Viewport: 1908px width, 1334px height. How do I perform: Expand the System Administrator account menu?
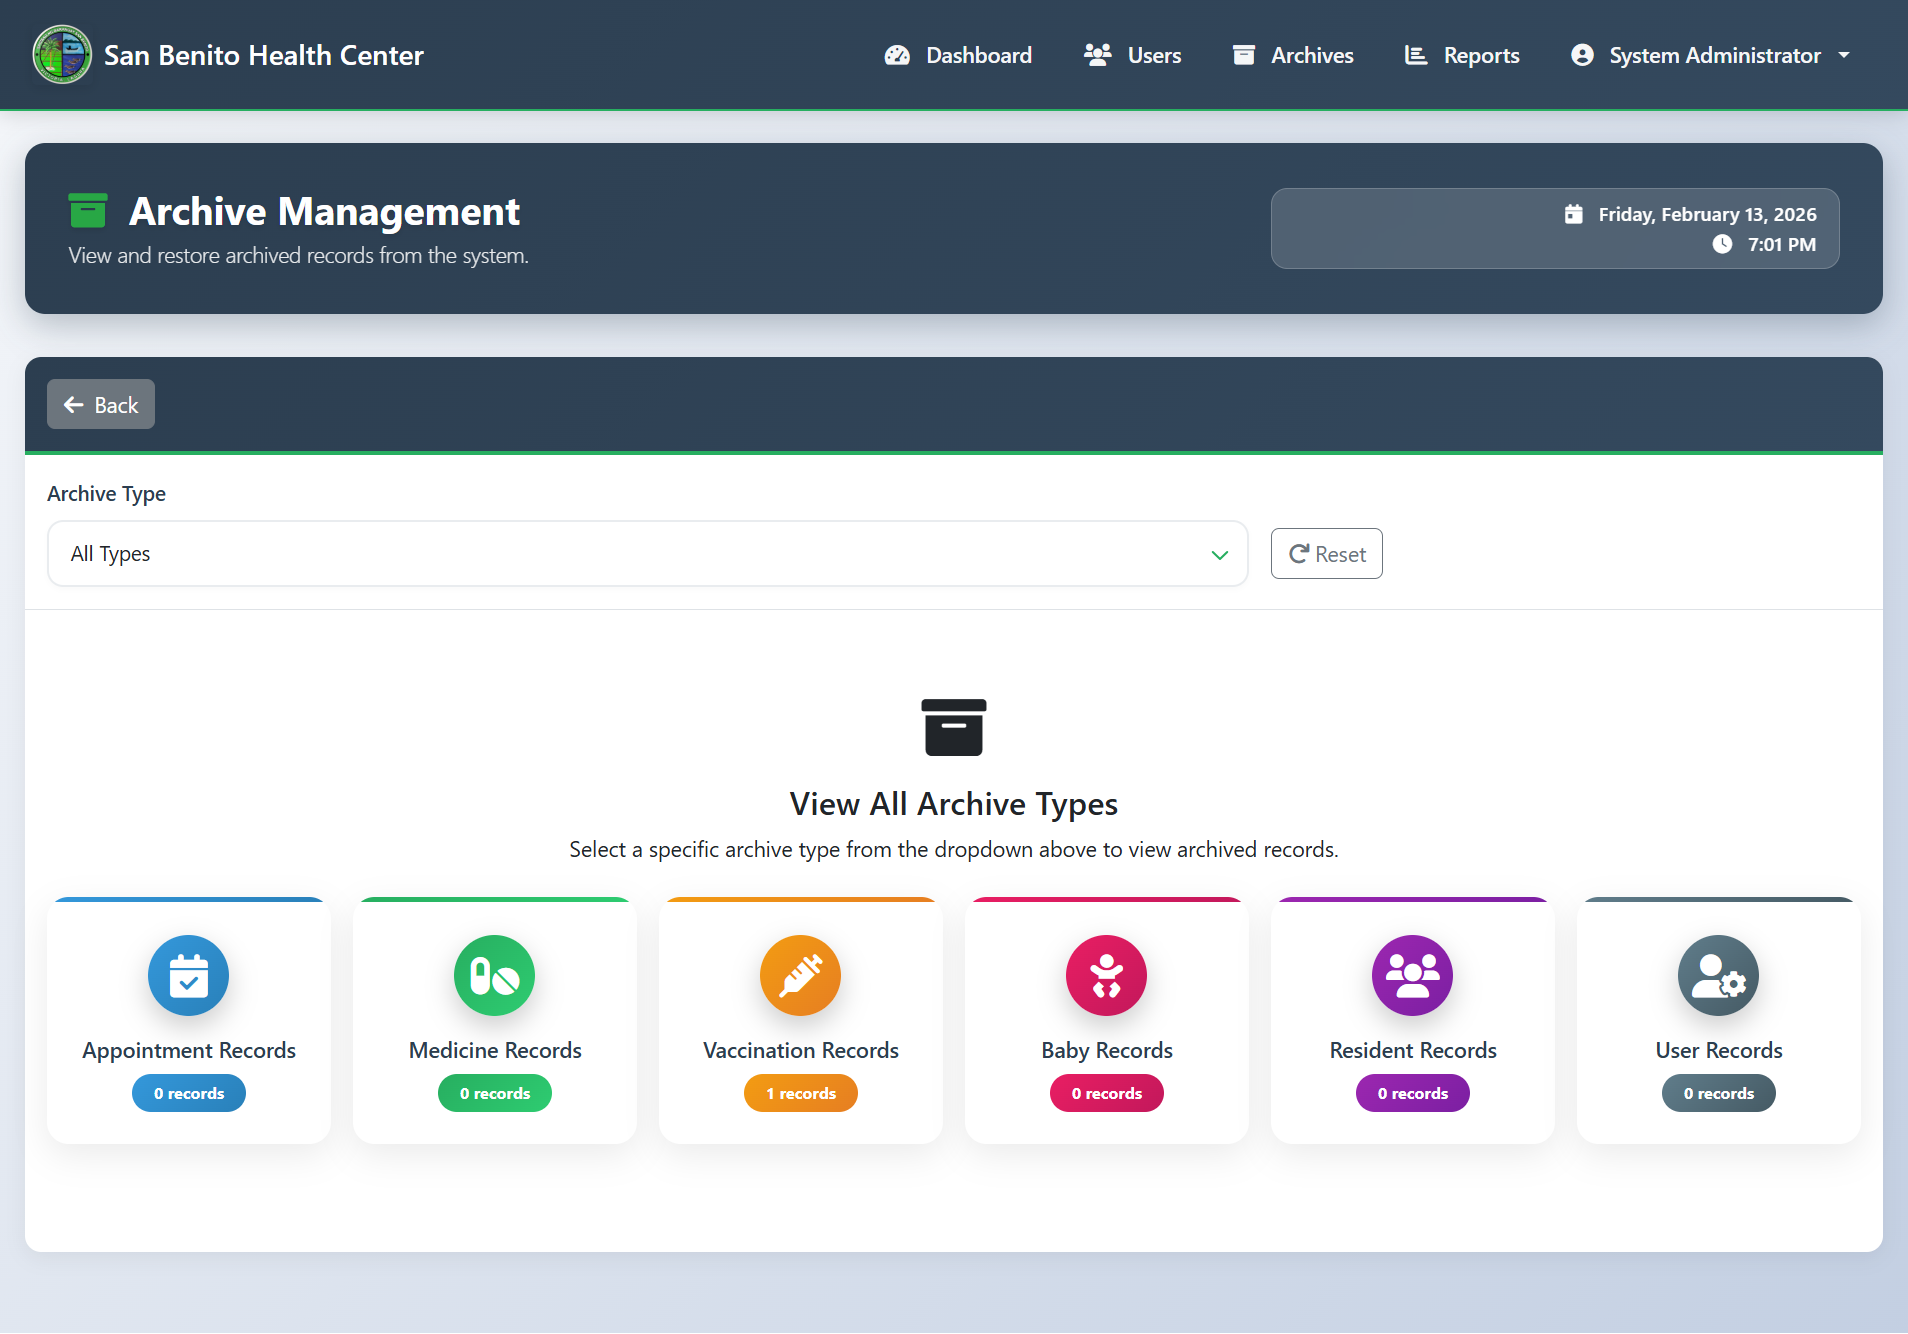1710,56
